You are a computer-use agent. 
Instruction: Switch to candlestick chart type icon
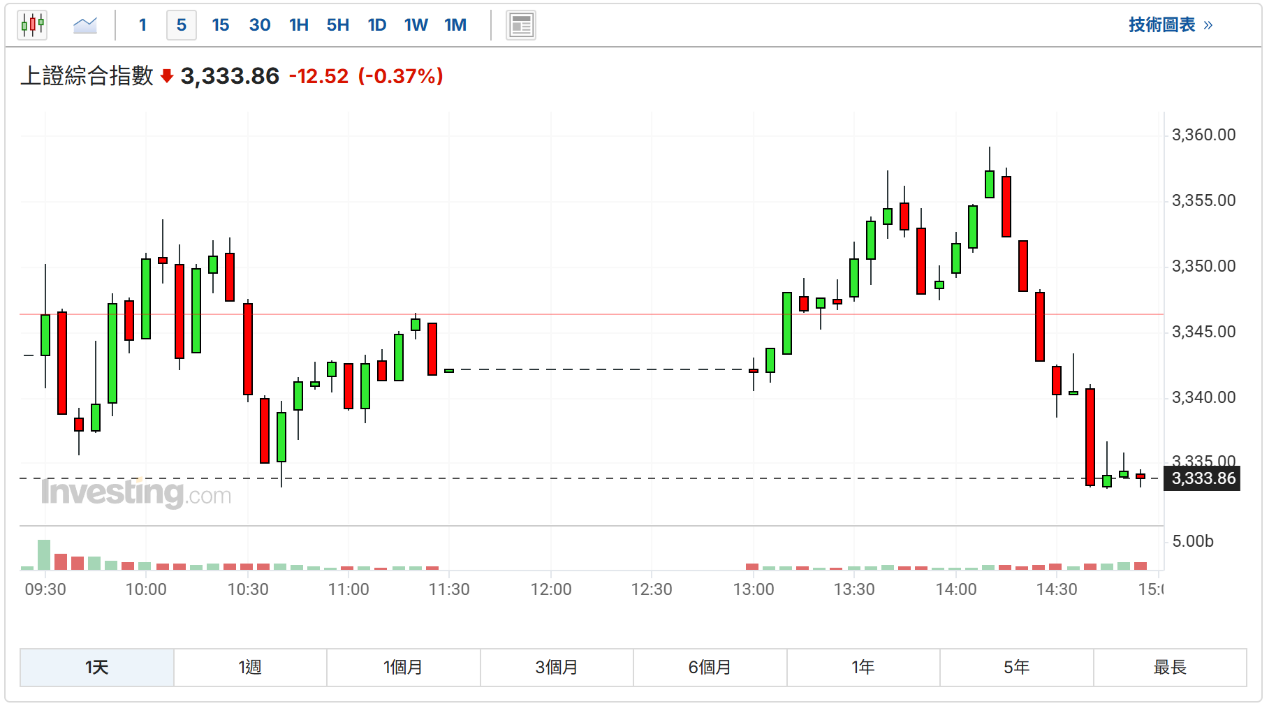[33, 25]
